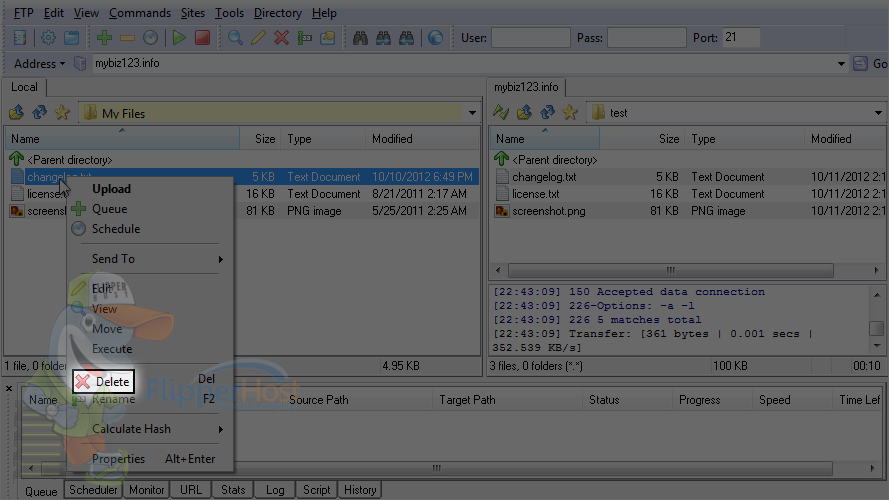Click the red X delete toolbar icon
The image size is (889, 500).
pyautogui.click(x=281, y=38)
